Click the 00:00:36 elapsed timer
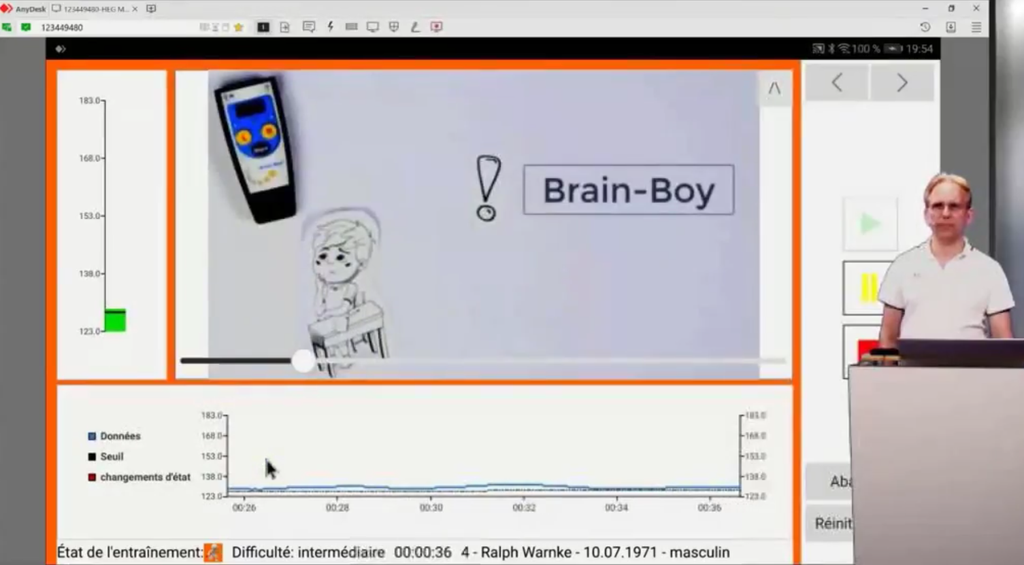This screenshot has width=1024, height=565. [423, 553]
